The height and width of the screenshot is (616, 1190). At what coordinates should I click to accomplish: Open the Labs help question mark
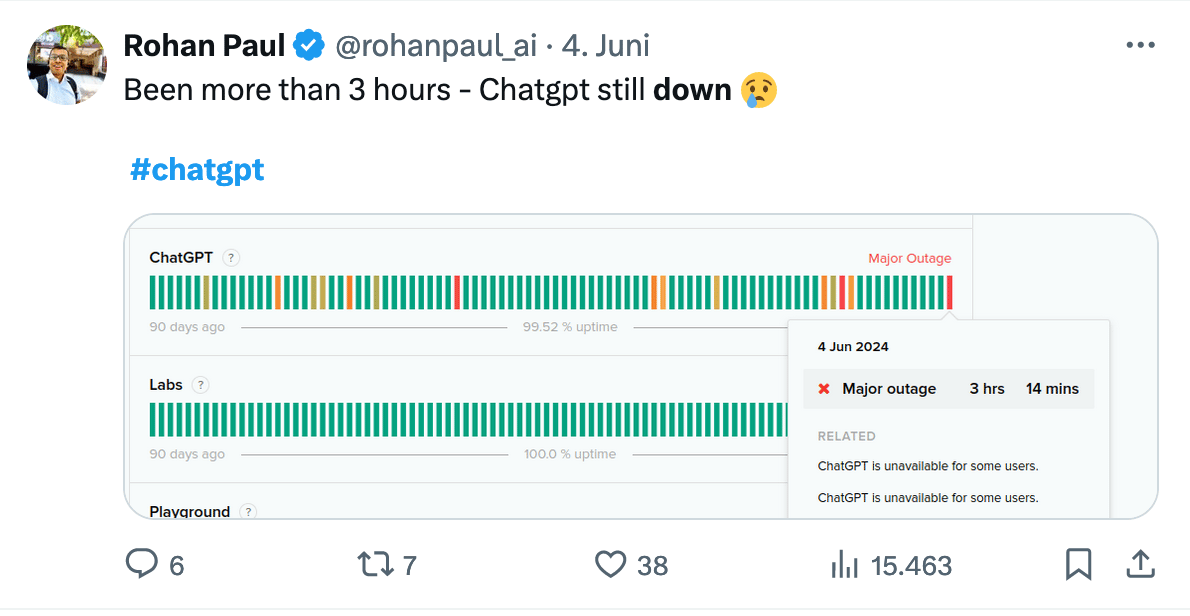pos(200,384)
